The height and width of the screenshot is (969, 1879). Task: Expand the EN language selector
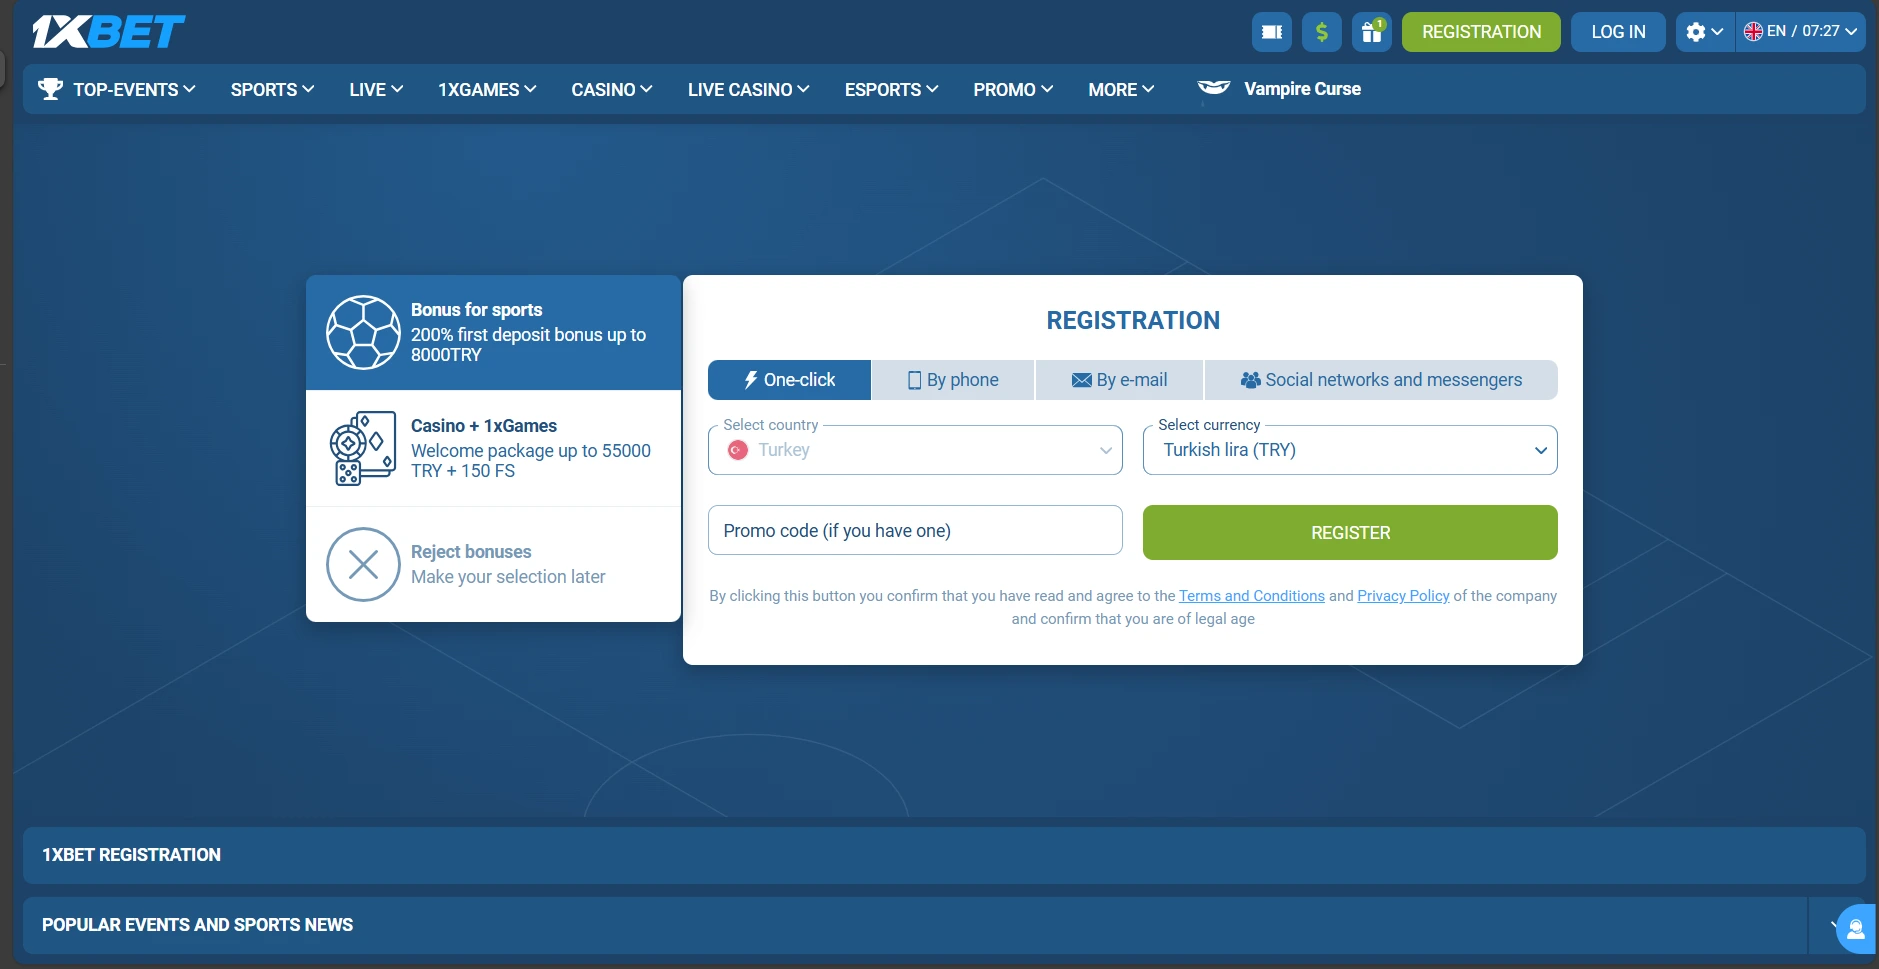click(1802, 31)
